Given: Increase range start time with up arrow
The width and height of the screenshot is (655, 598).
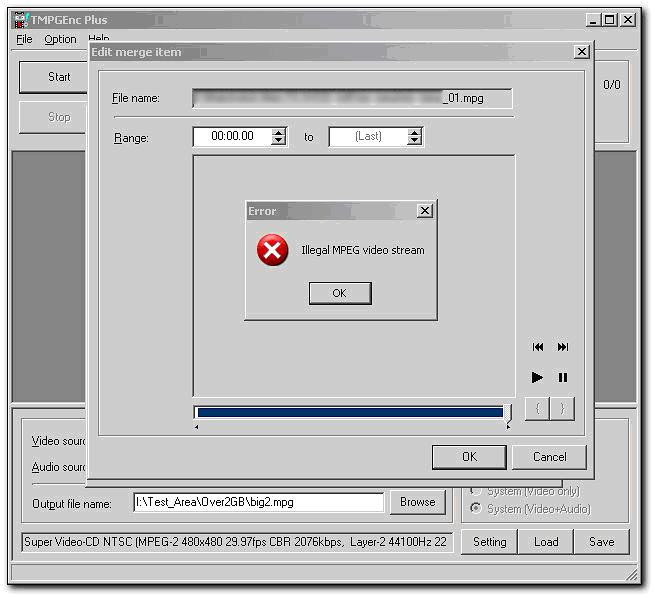Looking at the screenshot, I should [x=278, y=132].
